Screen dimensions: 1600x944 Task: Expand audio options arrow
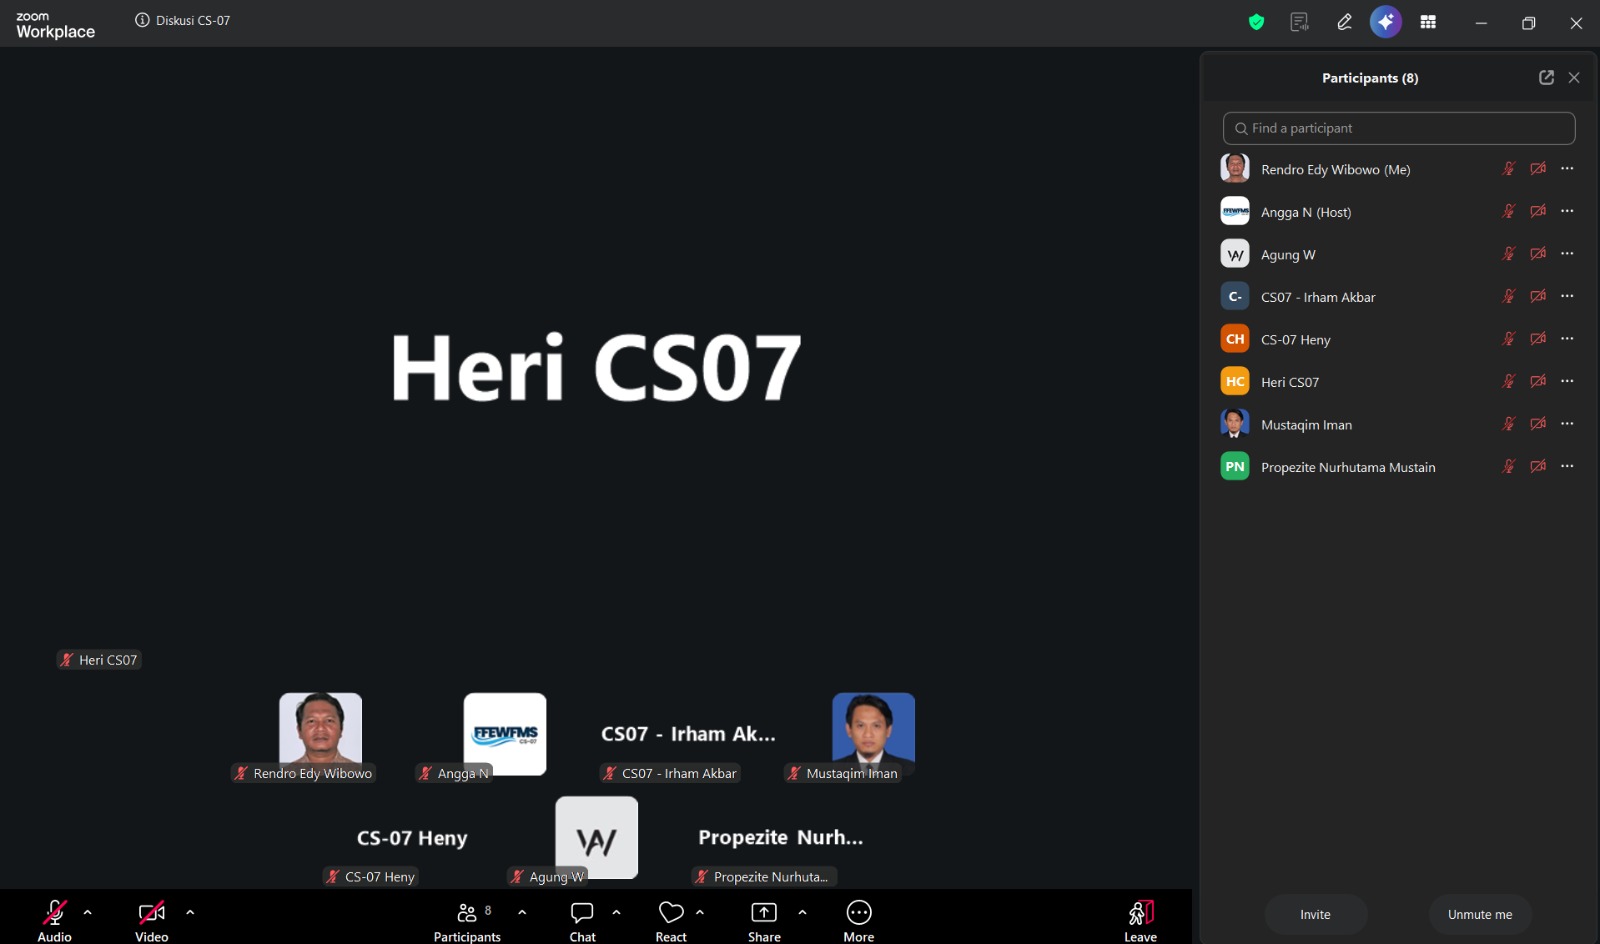click(x=88, y=912)
